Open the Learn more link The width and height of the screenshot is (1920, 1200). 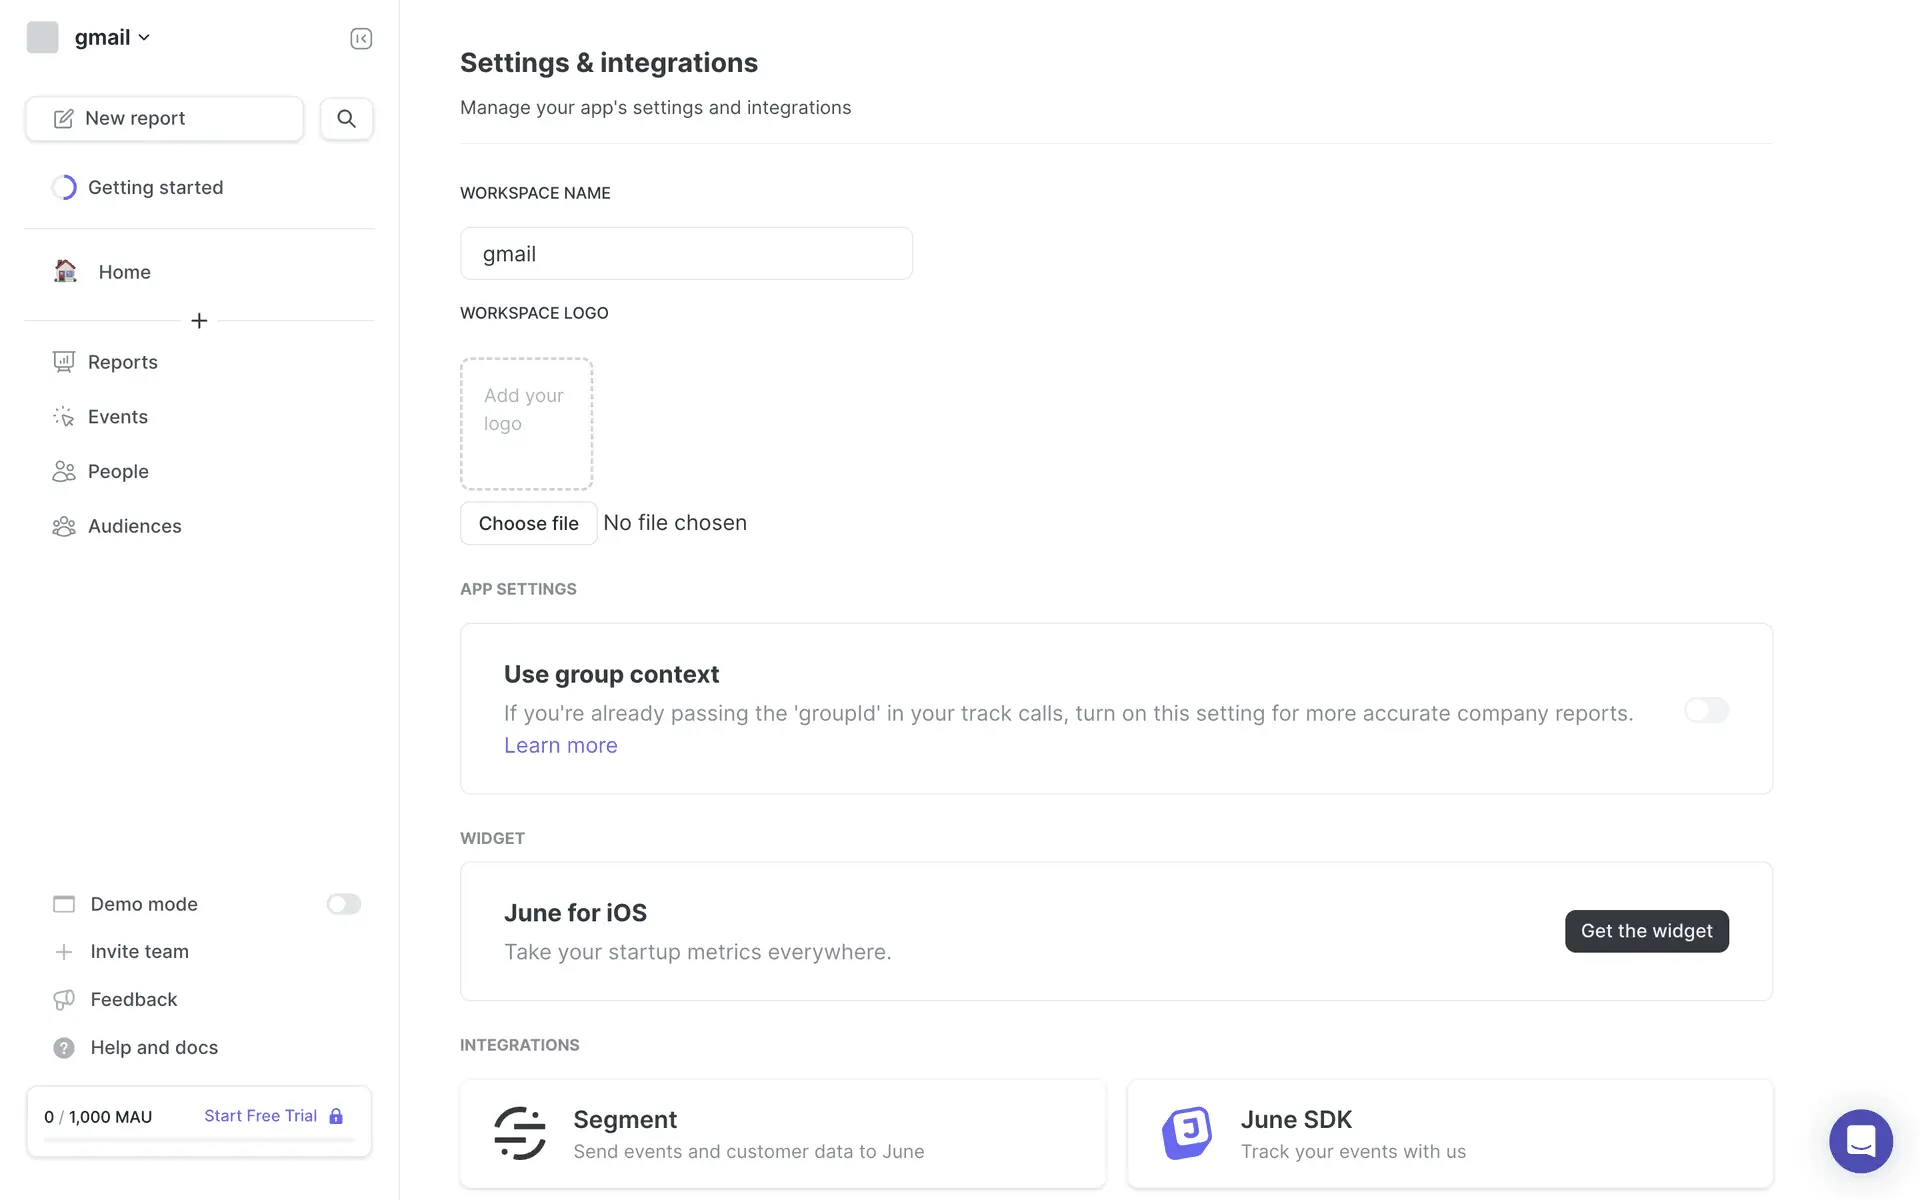[x=560, y=745]
